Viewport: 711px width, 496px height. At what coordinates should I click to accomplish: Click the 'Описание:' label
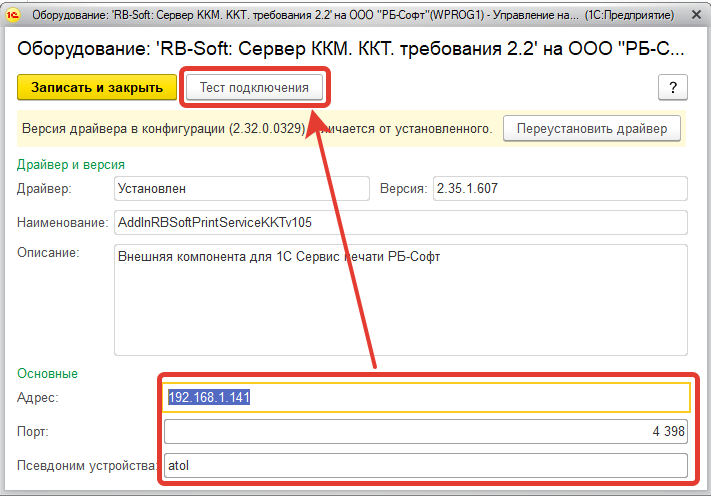[48, 253]
